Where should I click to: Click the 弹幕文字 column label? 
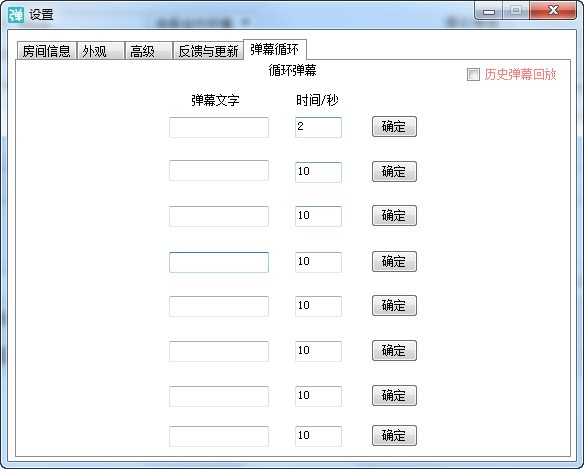(x=215, y=100)
